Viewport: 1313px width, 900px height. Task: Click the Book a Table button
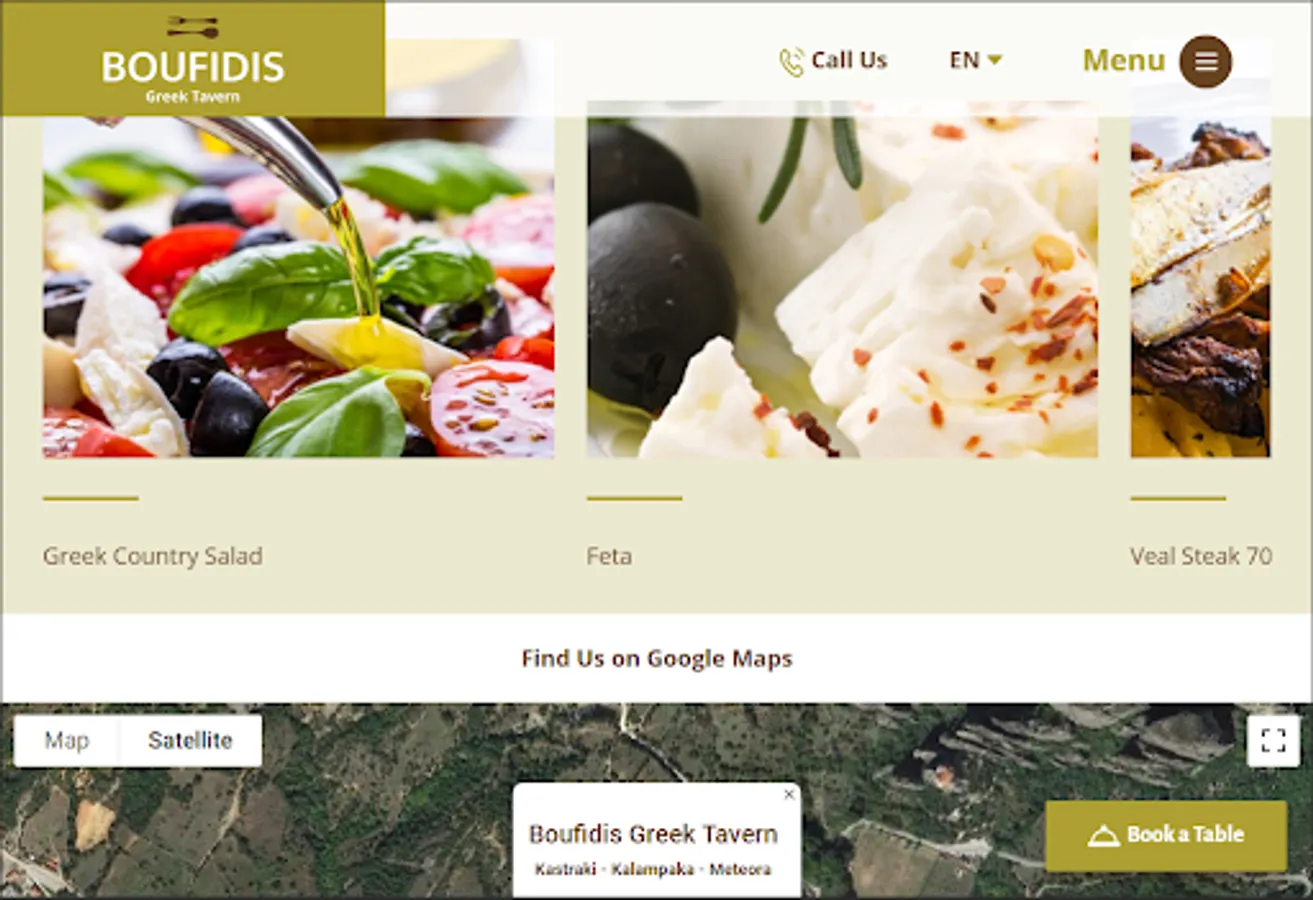[1166, 835]
